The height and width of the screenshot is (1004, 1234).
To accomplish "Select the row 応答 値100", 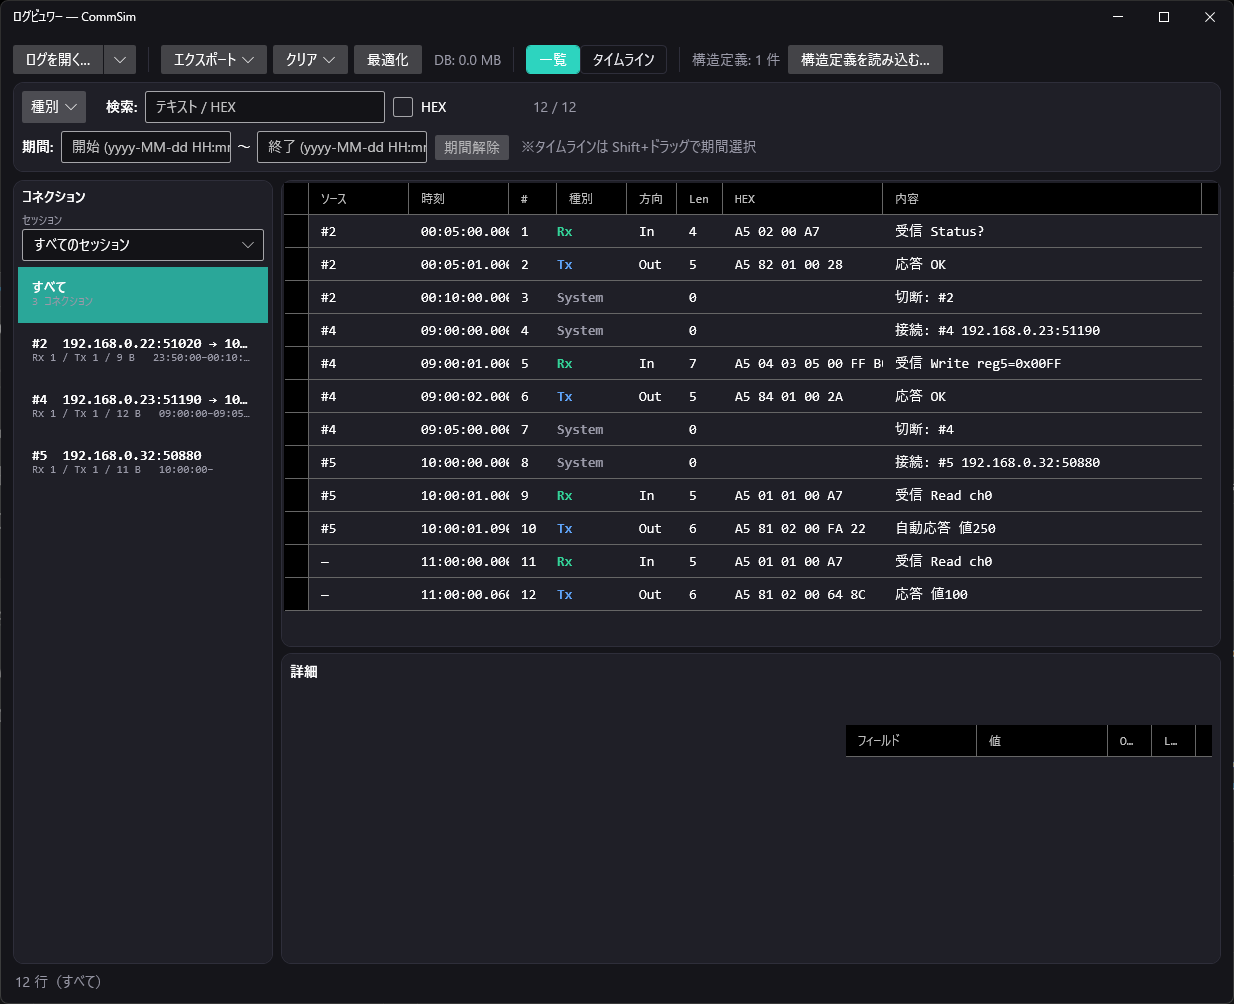I will [x=743, y=594].
